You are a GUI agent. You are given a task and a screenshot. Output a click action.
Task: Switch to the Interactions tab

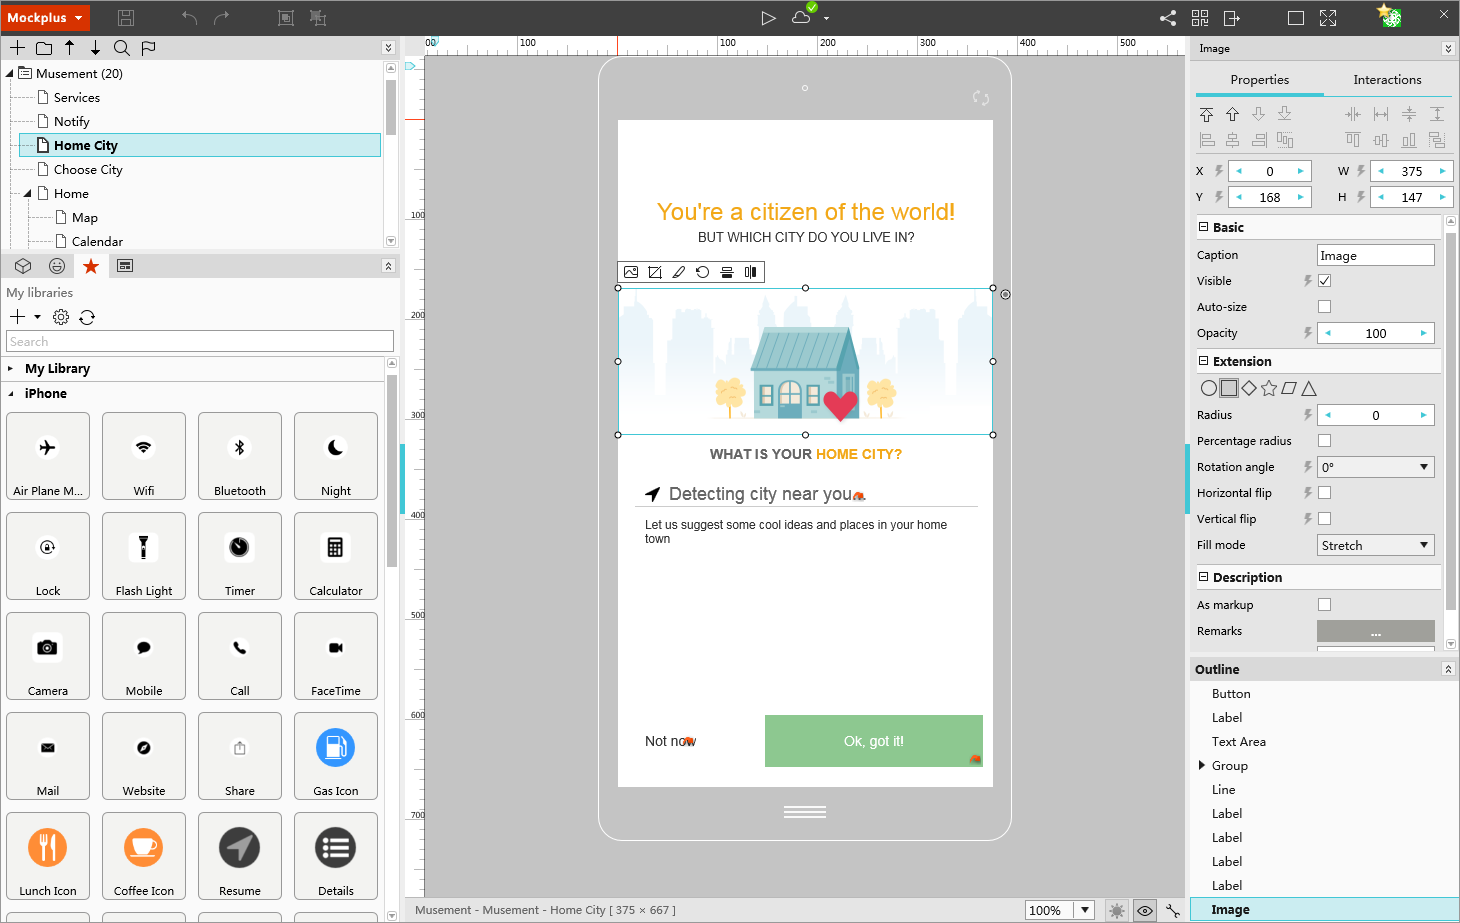click(x=1387, y=80)
